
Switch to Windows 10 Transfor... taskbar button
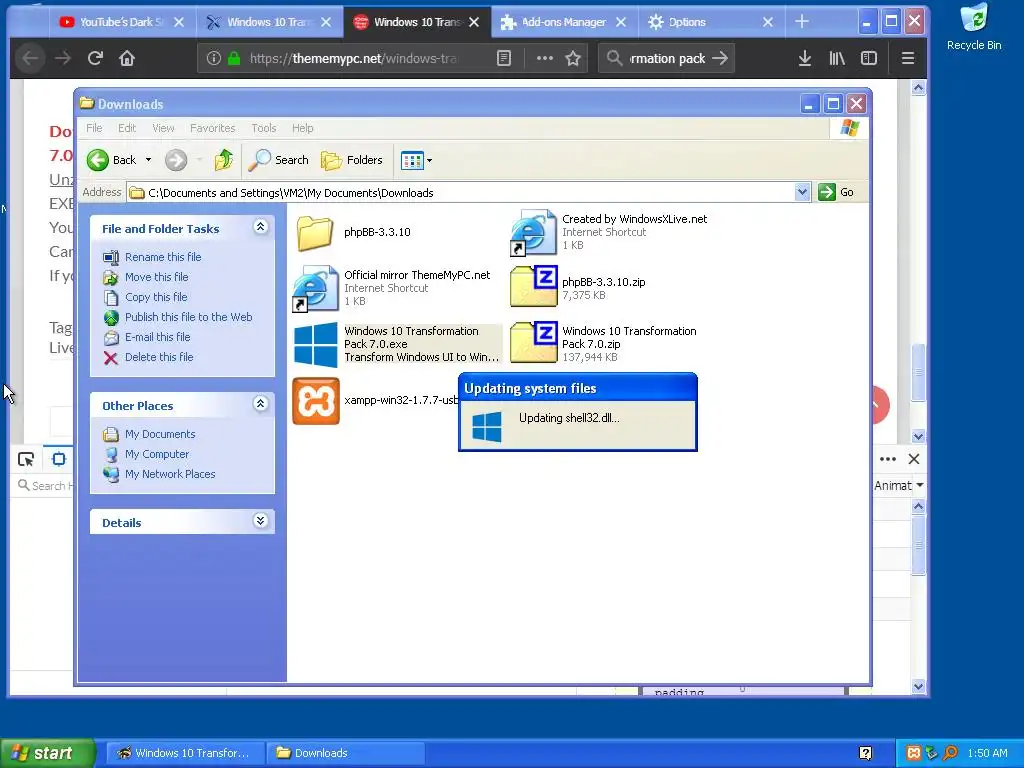point(186,753)
